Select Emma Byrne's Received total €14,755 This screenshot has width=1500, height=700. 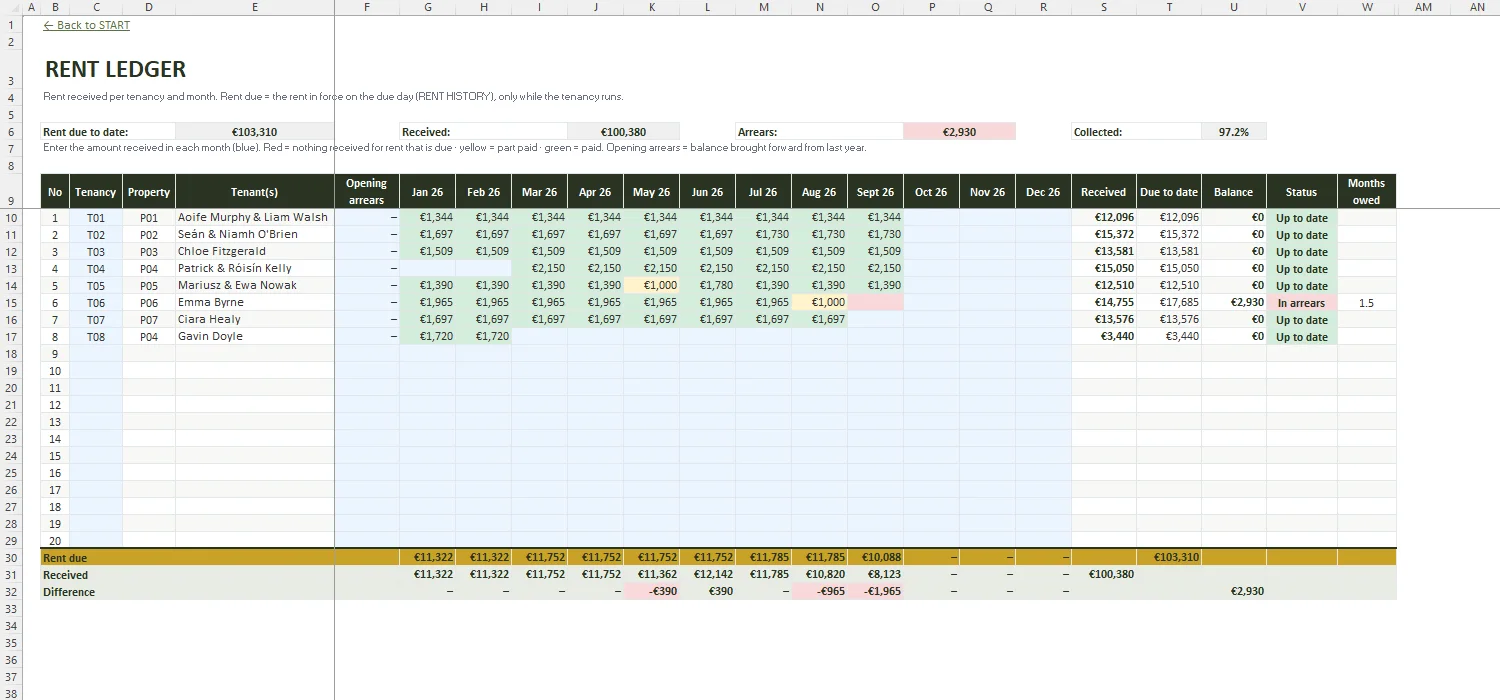1104,302
